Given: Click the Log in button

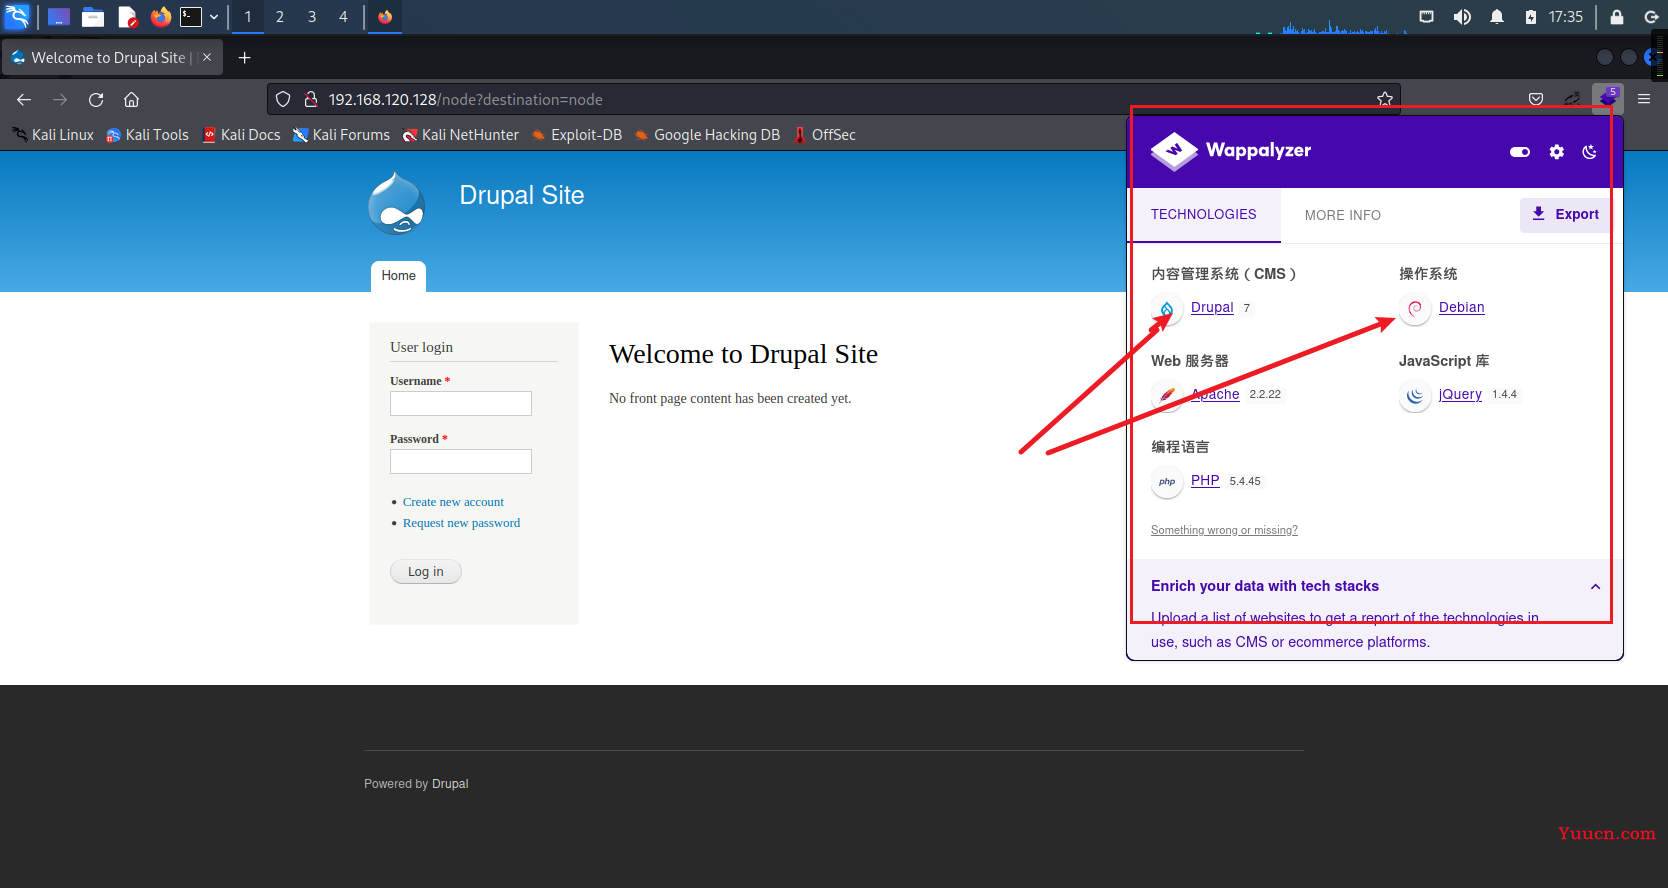Looking at the screenshot, I should click(x=426, y=572).
